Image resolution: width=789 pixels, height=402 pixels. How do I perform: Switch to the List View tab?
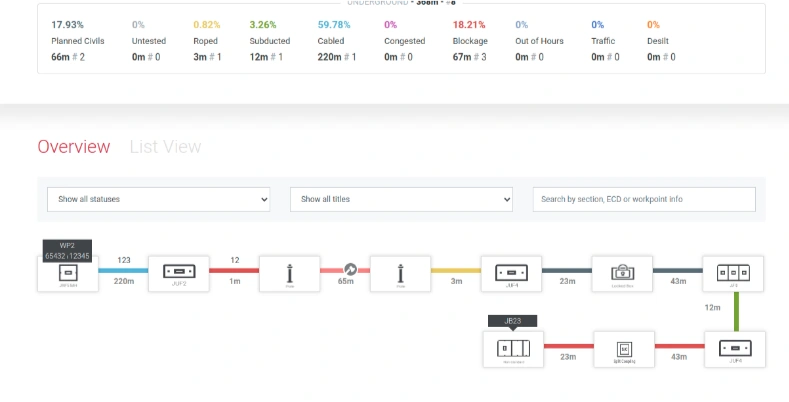(165, 147)
